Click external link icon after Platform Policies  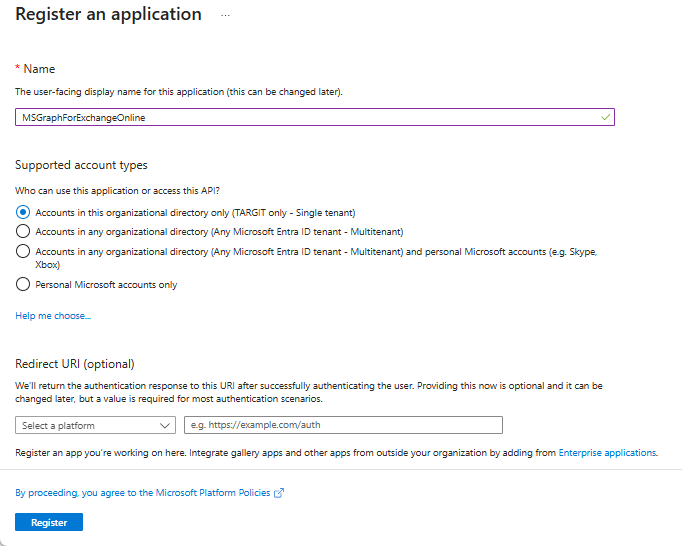279,493
